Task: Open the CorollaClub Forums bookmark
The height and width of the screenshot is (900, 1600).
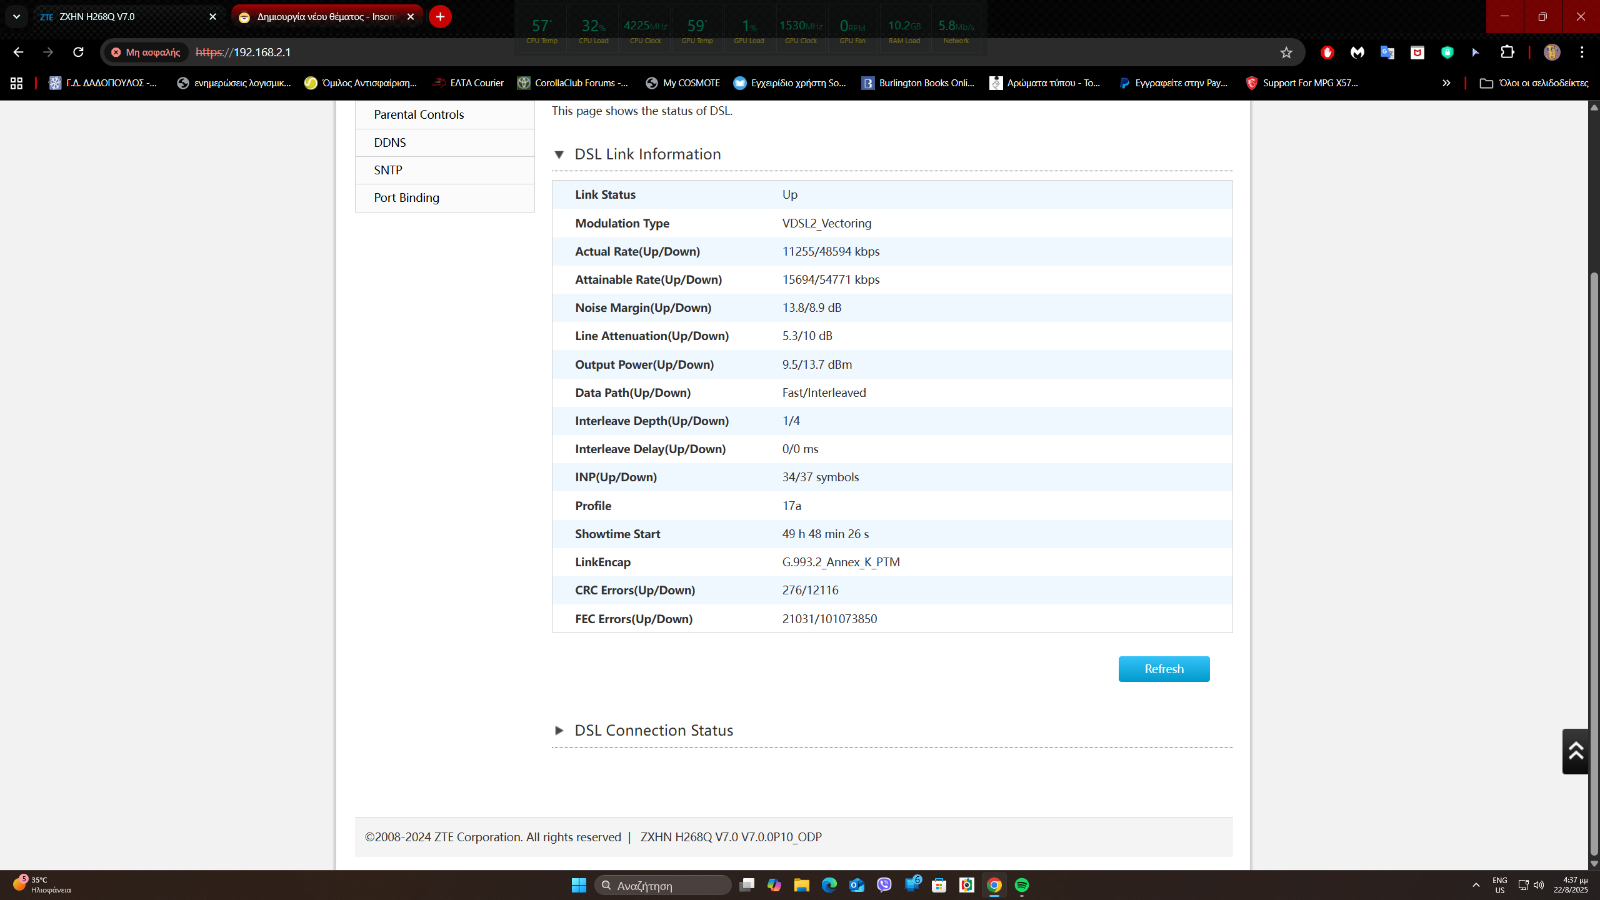Action: 573,83
